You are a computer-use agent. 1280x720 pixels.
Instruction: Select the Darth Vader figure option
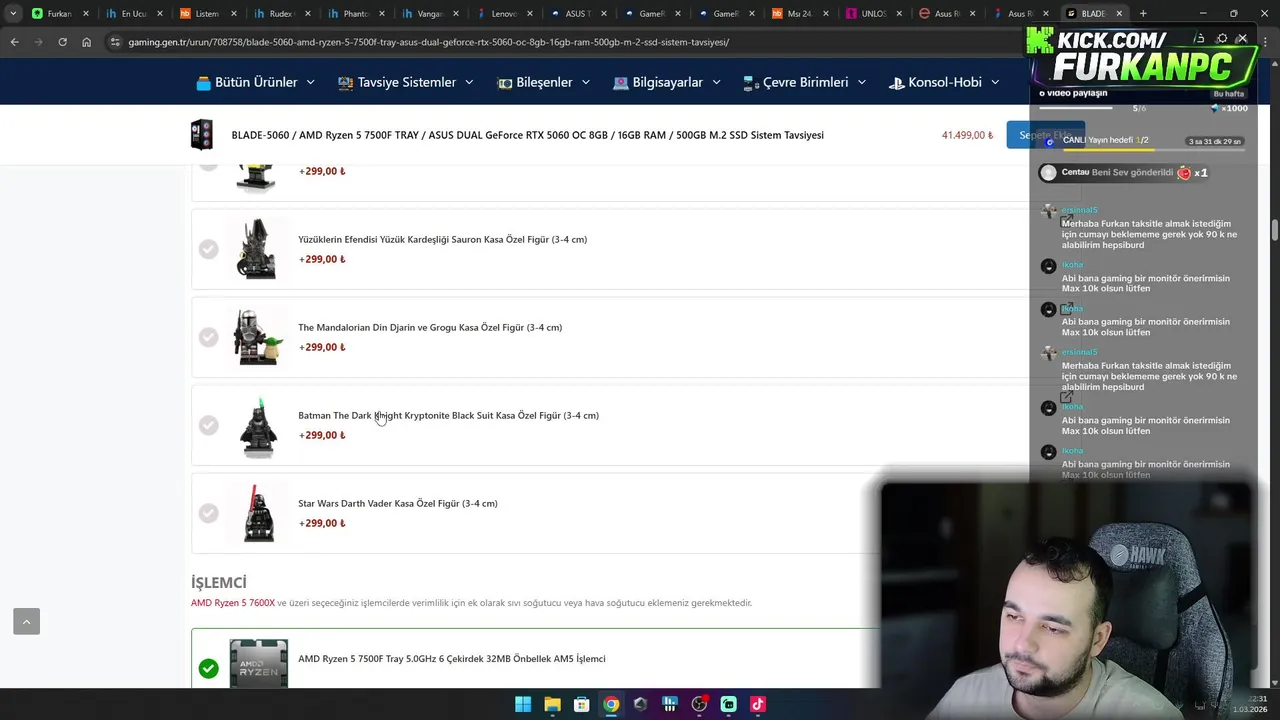point(208,513)
